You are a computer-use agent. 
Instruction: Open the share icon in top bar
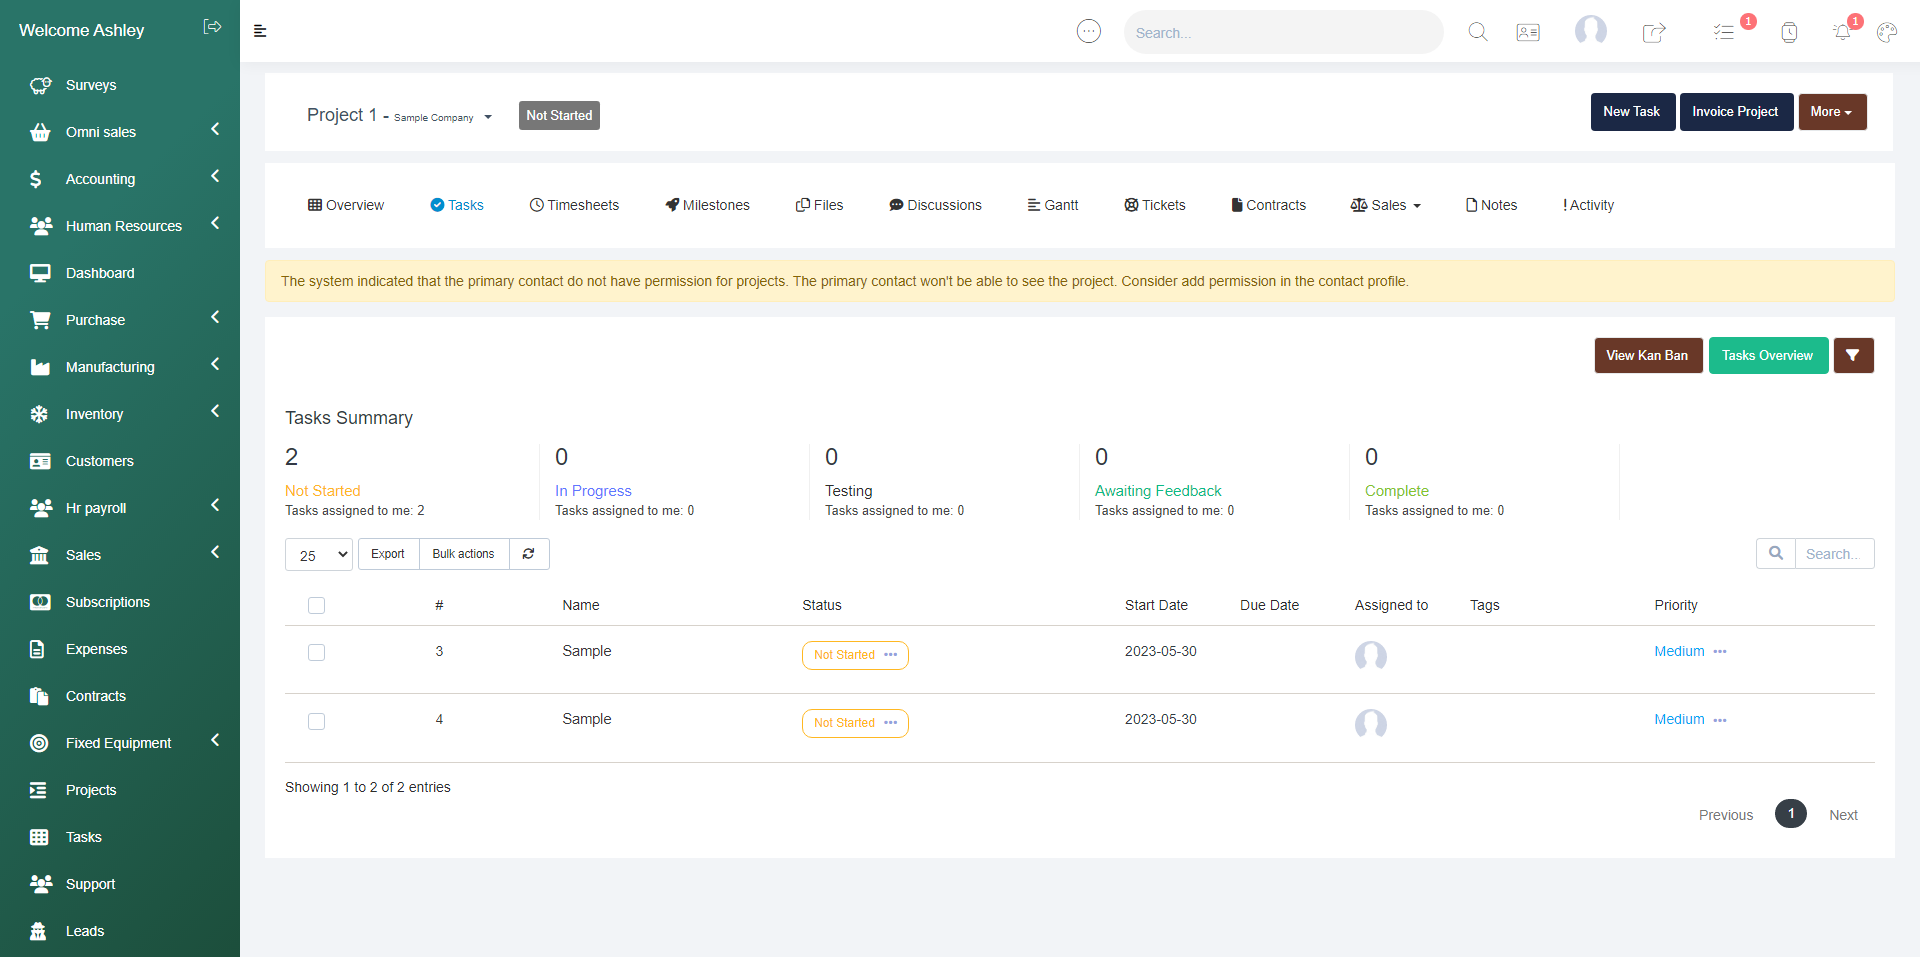pyautogui.click(x=1654, y=32)
